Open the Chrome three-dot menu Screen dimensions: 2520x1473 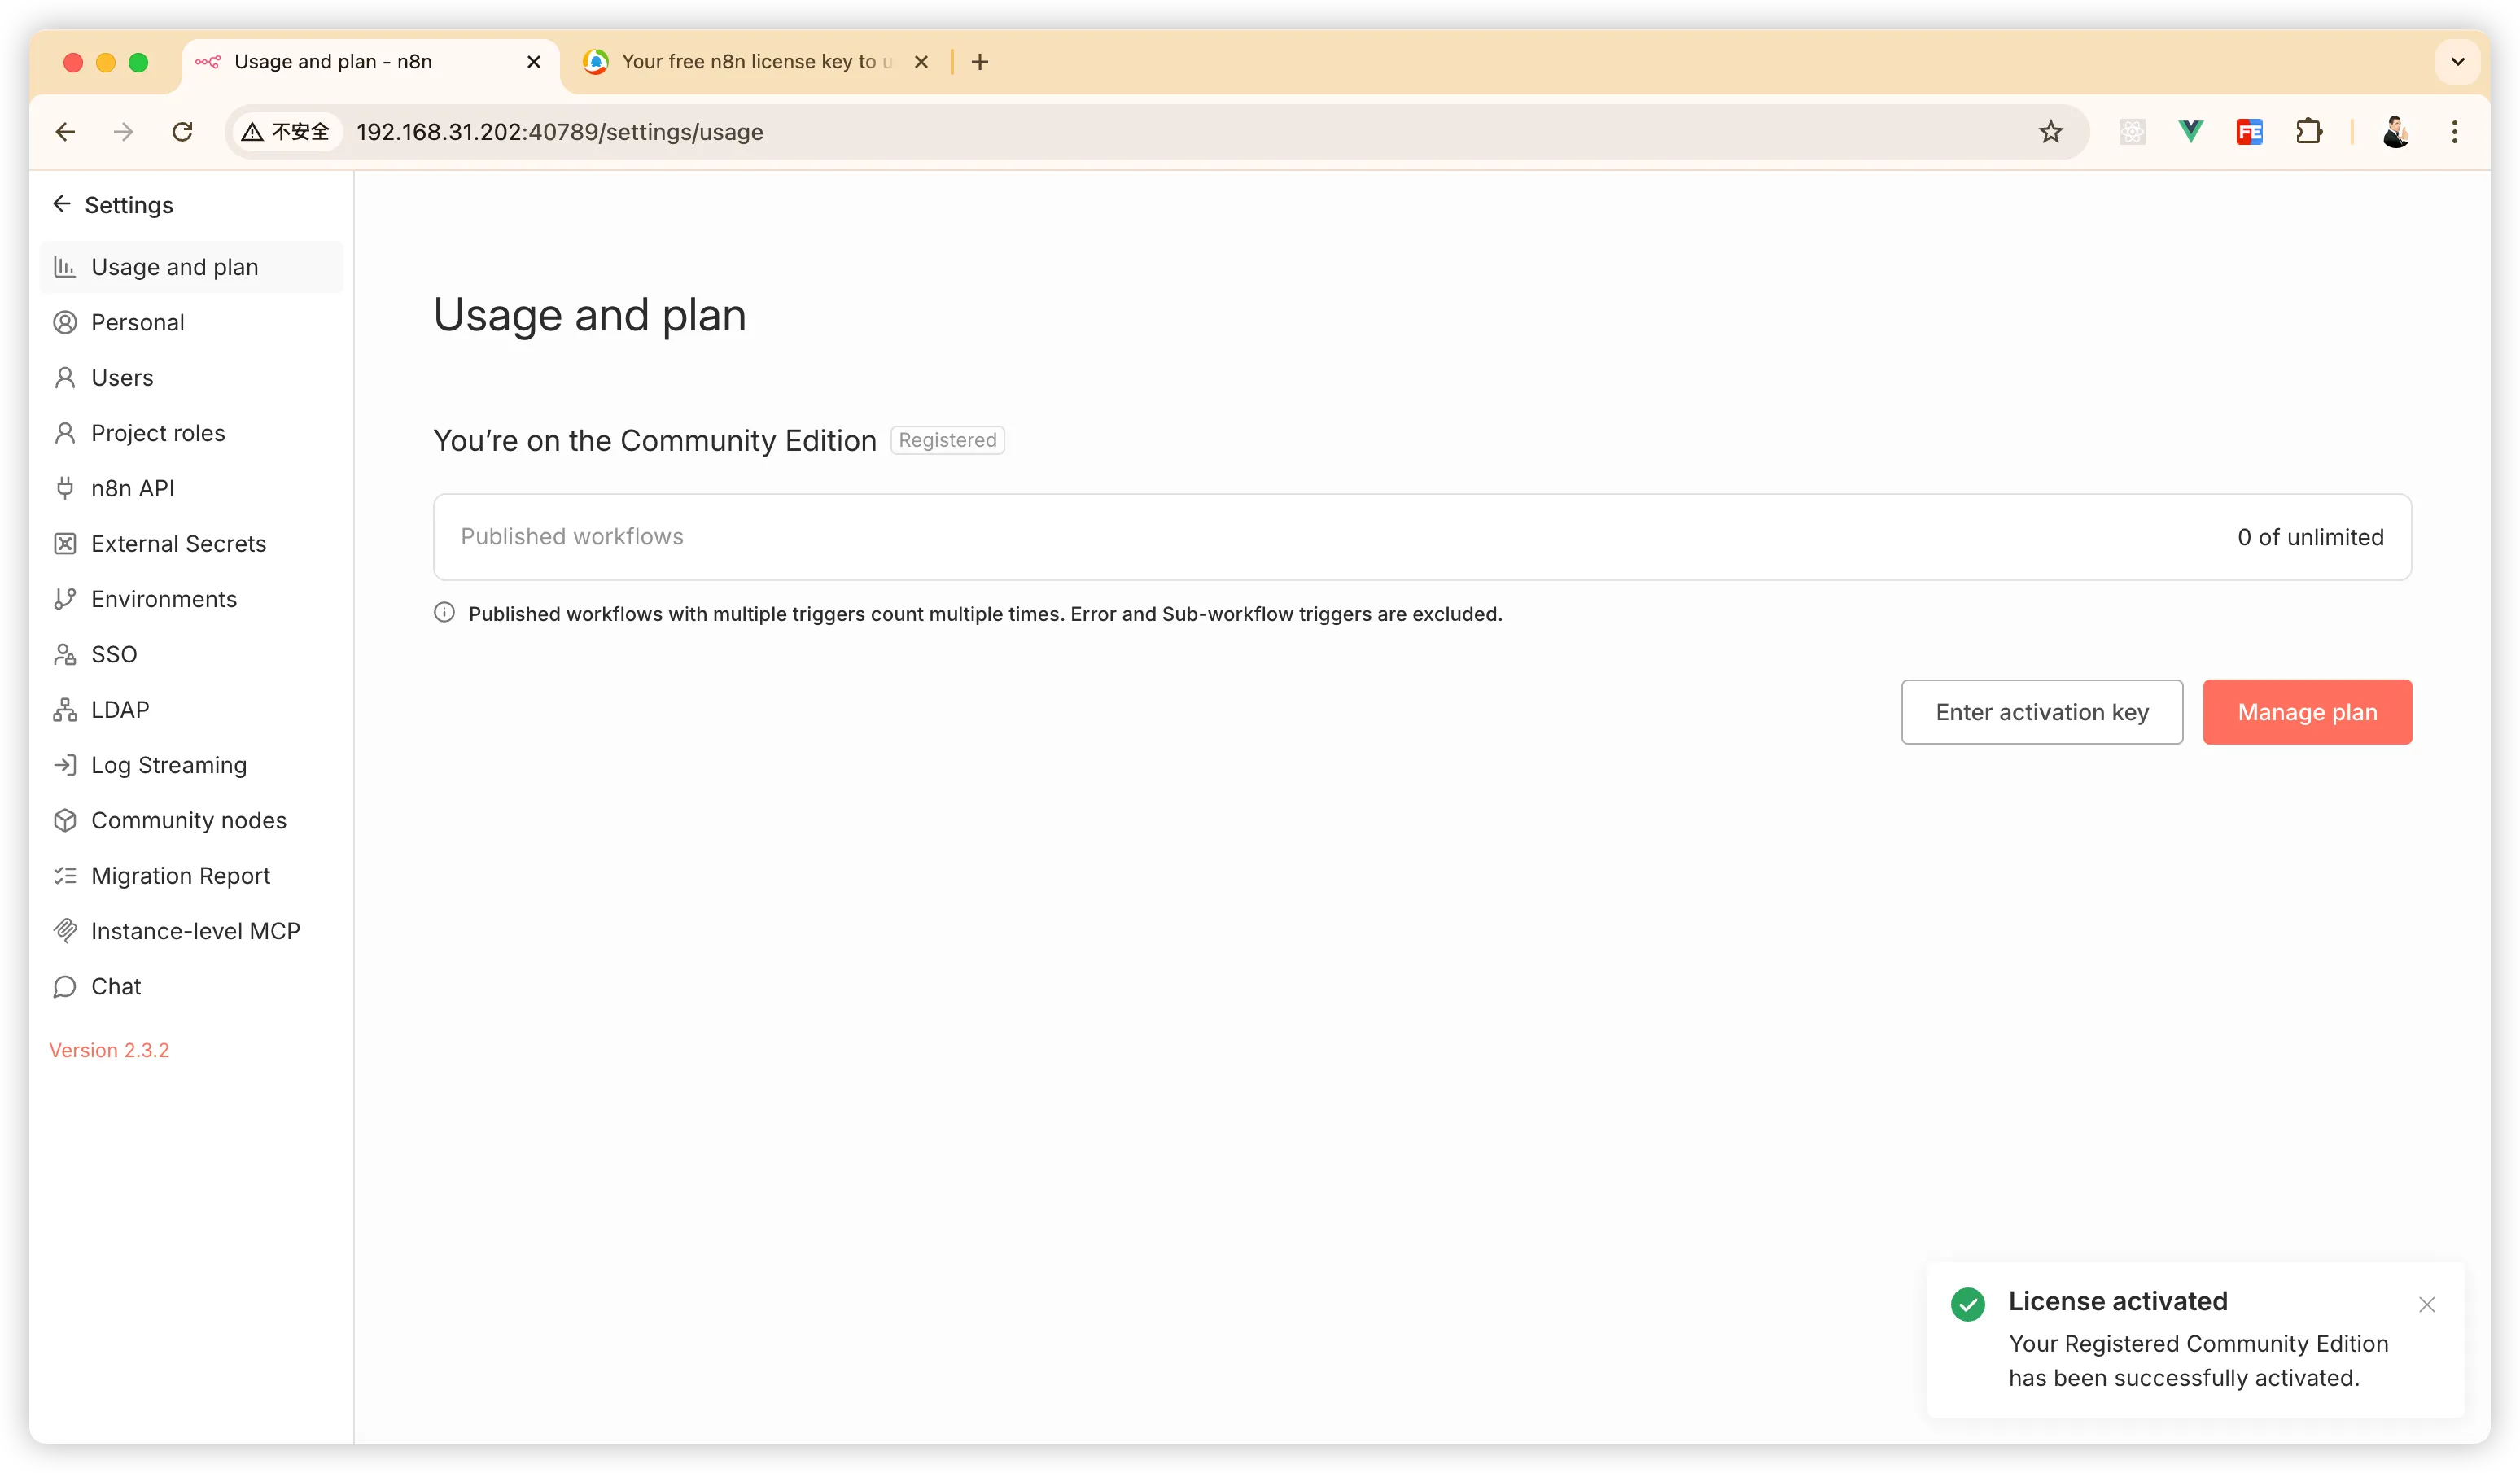pos(2455,132)
